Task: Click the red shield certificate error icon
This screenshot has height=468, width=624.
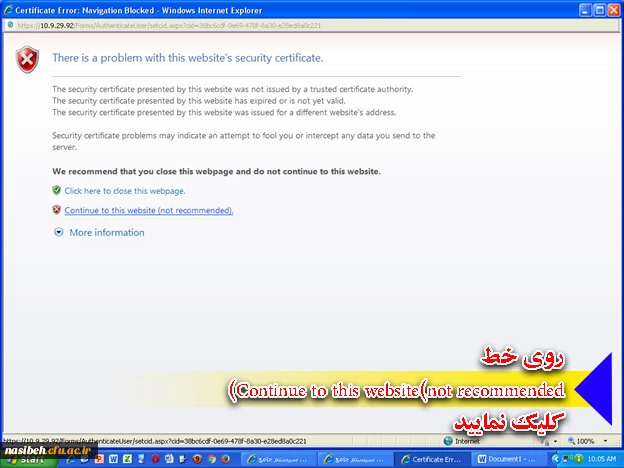Action: 27,60
